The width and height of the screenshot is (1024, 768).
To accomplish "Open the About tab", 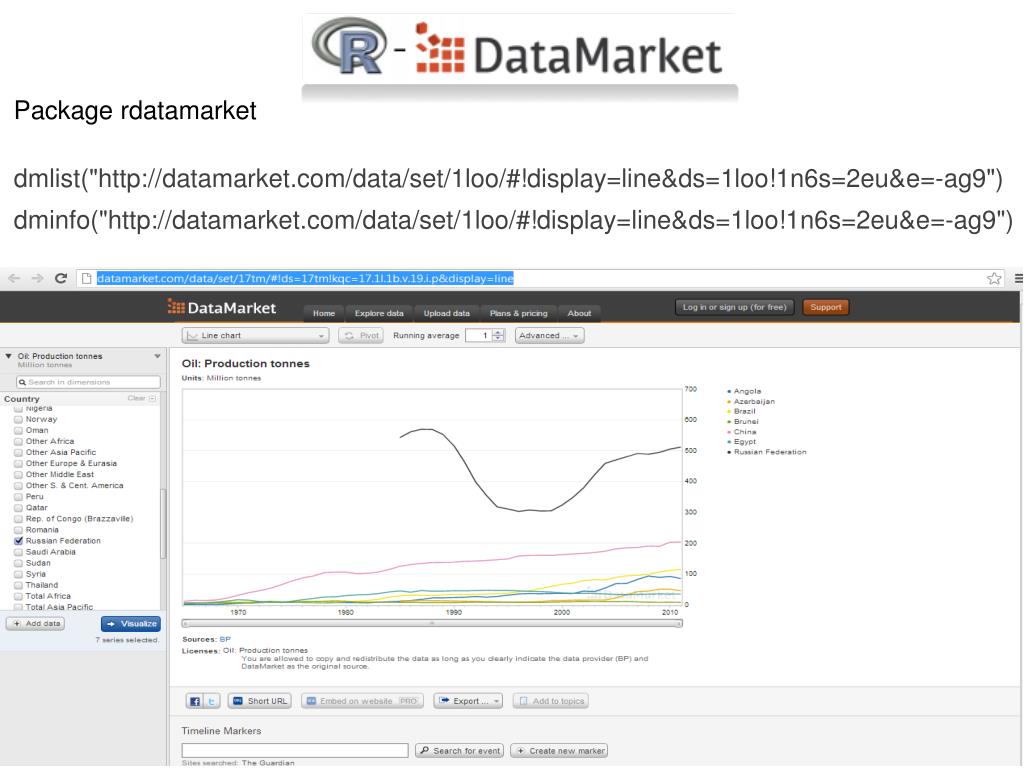I will pyautogui.click(x=579, y=313).
